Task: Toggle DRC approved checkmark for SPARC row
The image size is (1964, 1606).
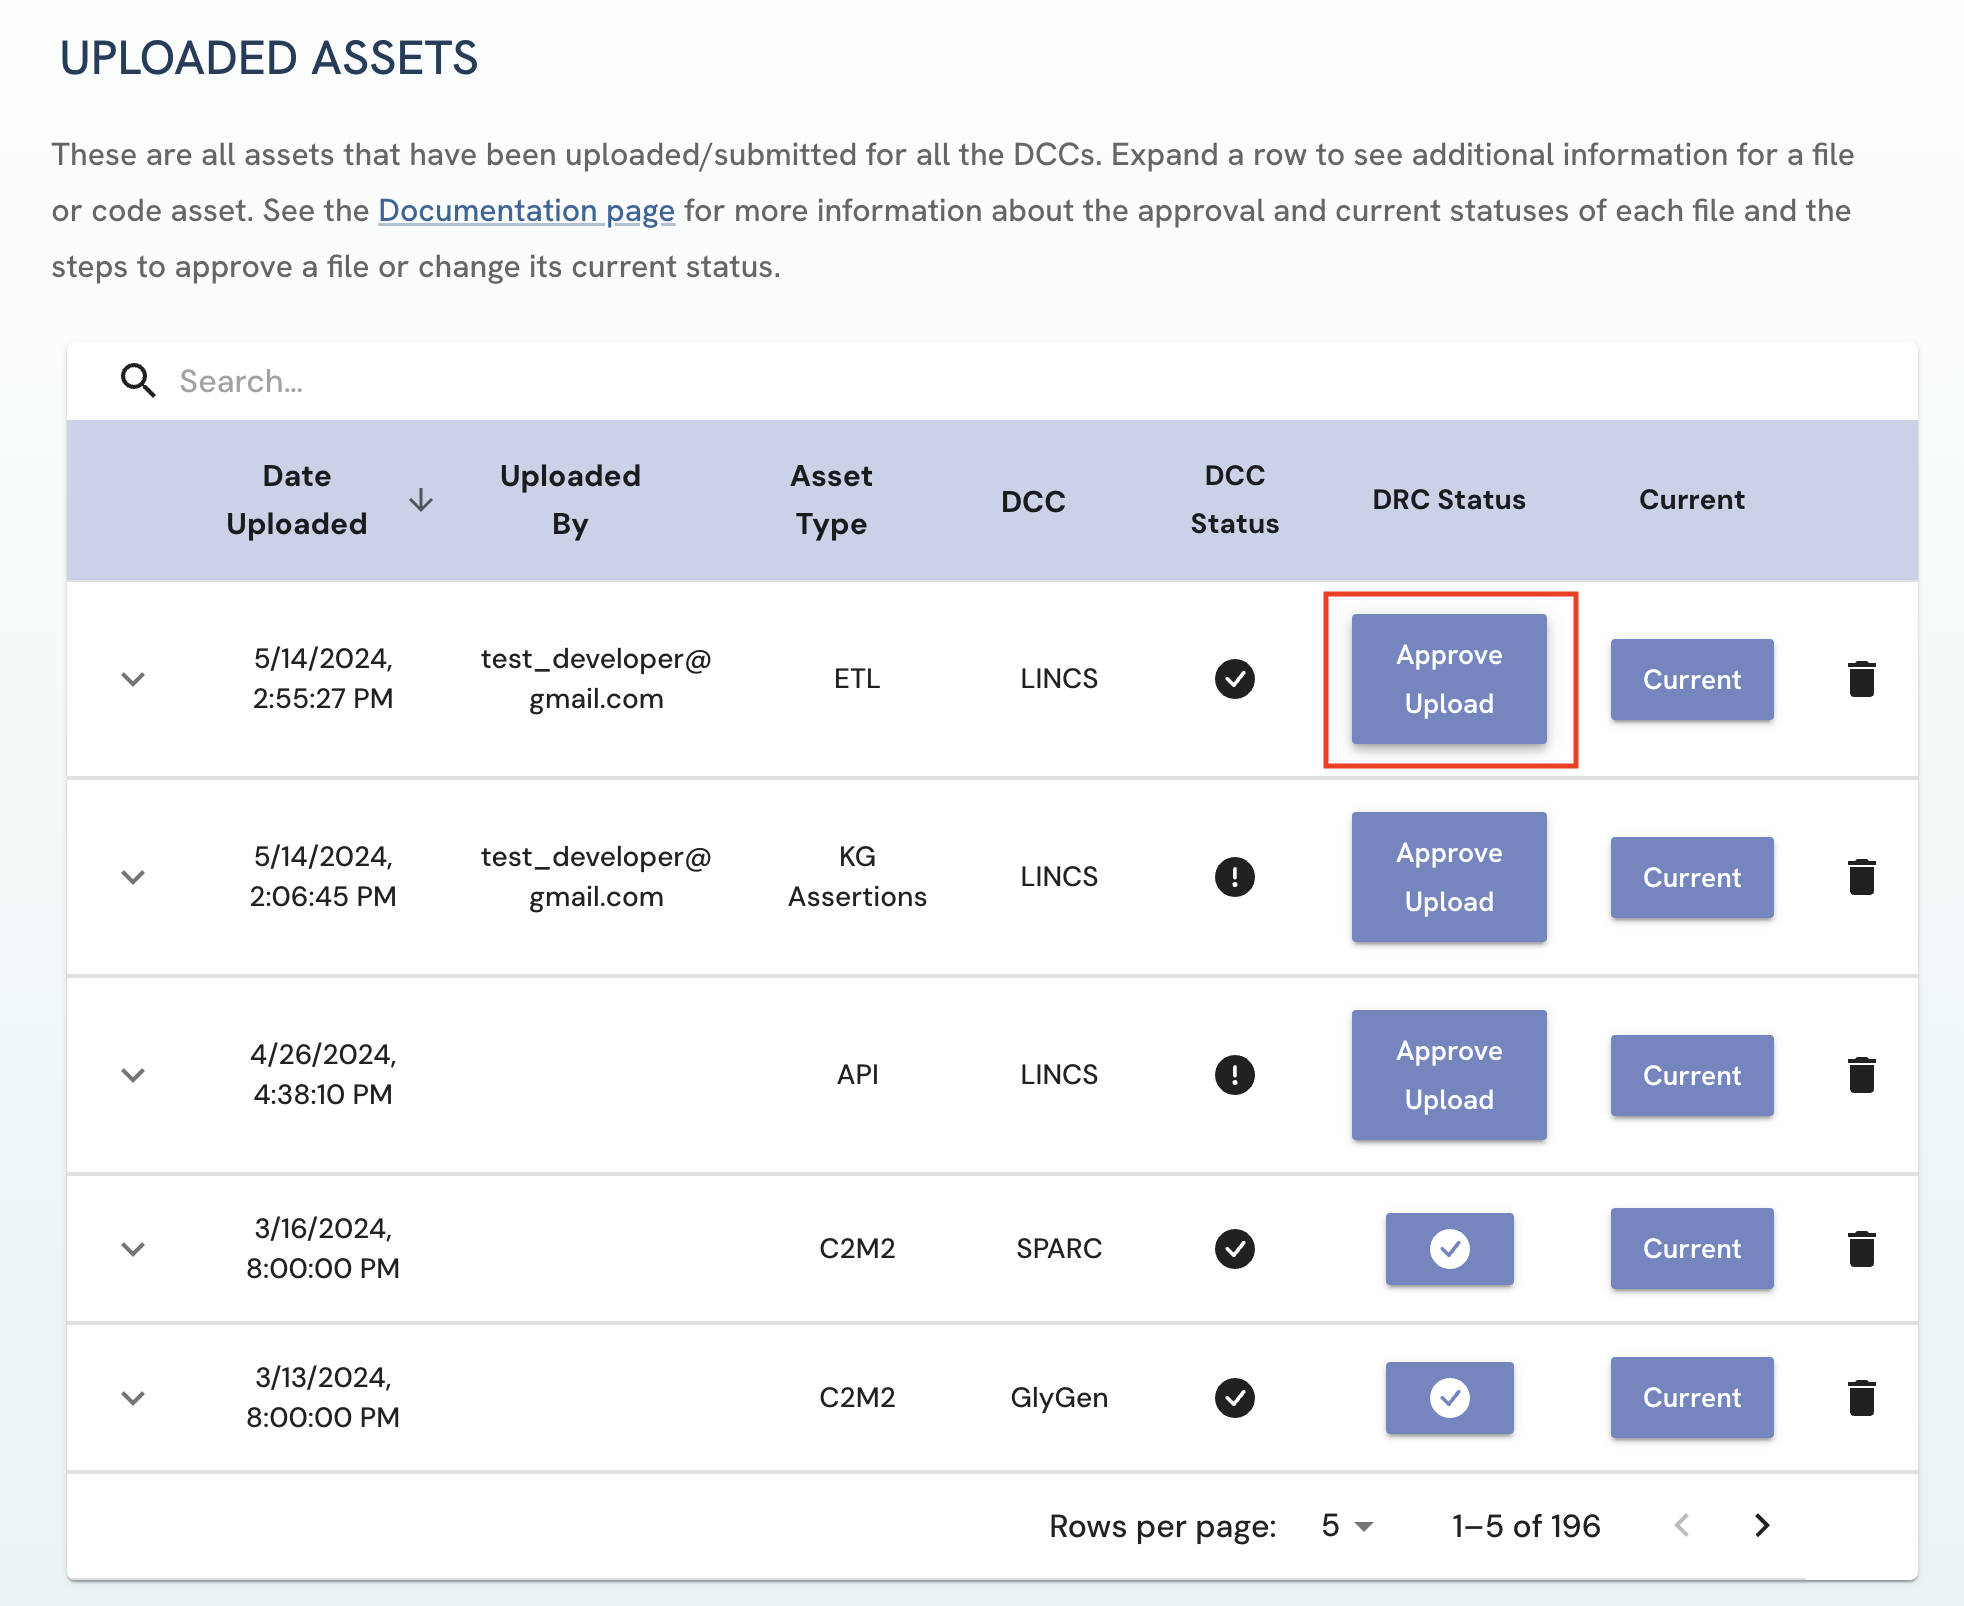Action: pyautogui.click(x=1449, y=1249)
